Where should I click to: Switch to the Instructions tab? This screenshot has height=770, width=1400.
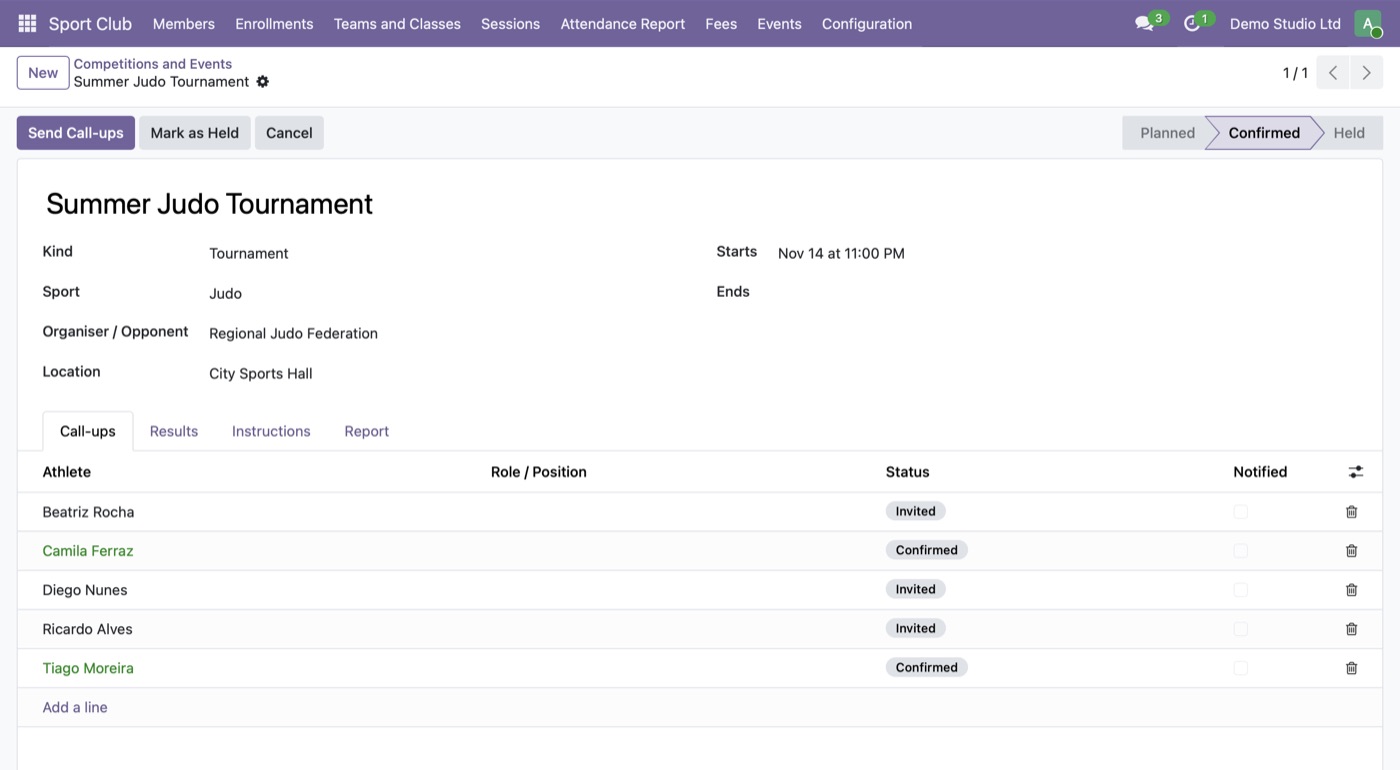pos(271,431)
